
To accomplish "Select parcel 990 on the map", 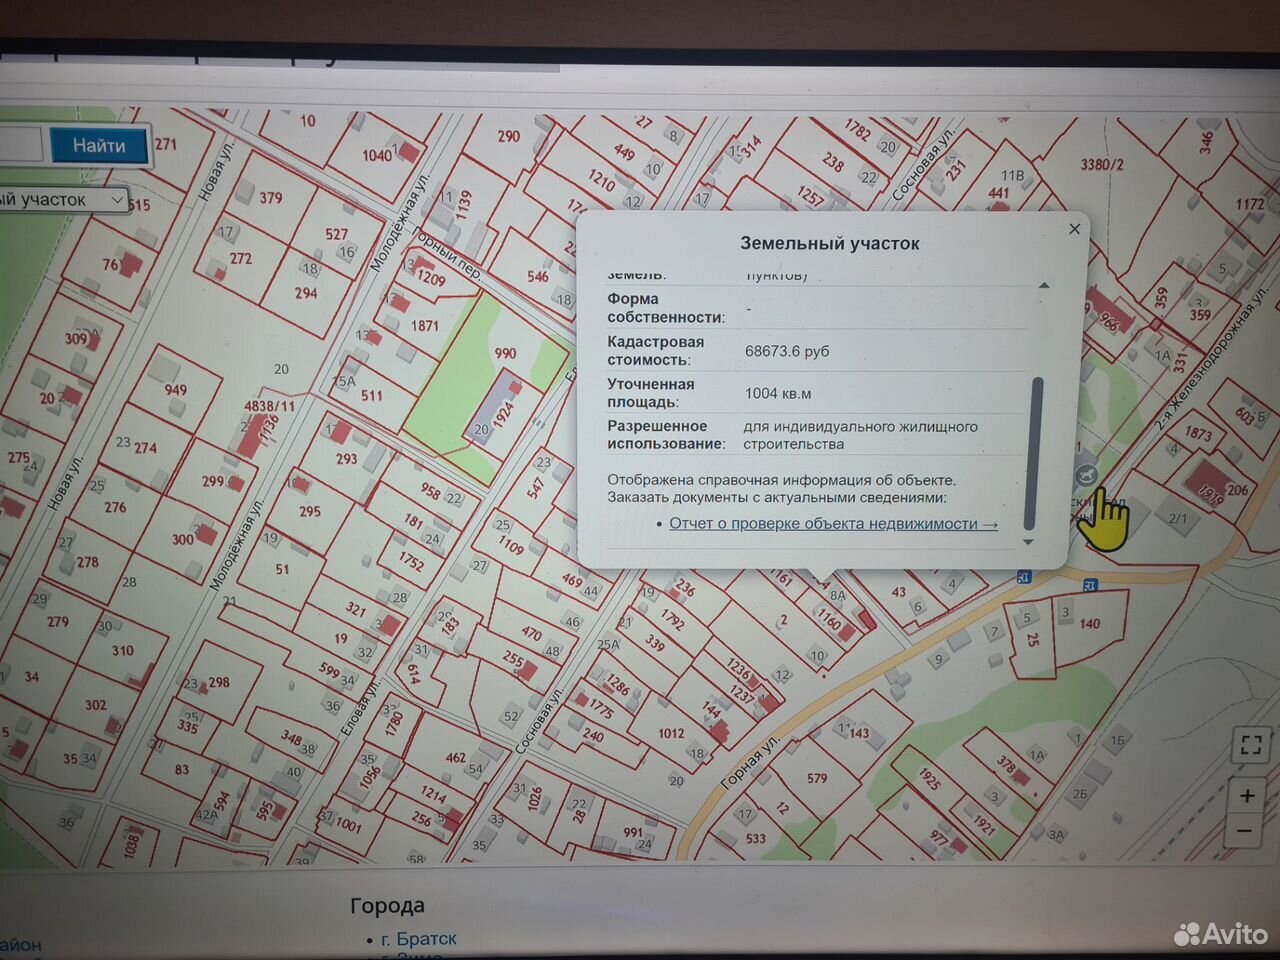I will [x=505, y=352].
